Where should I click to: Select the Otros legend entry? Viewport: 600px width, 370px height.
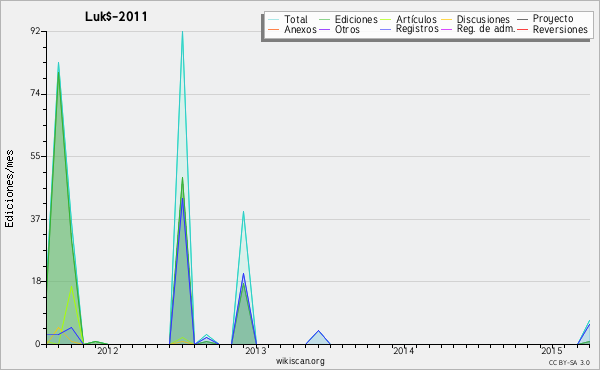(x=347, y=29)
